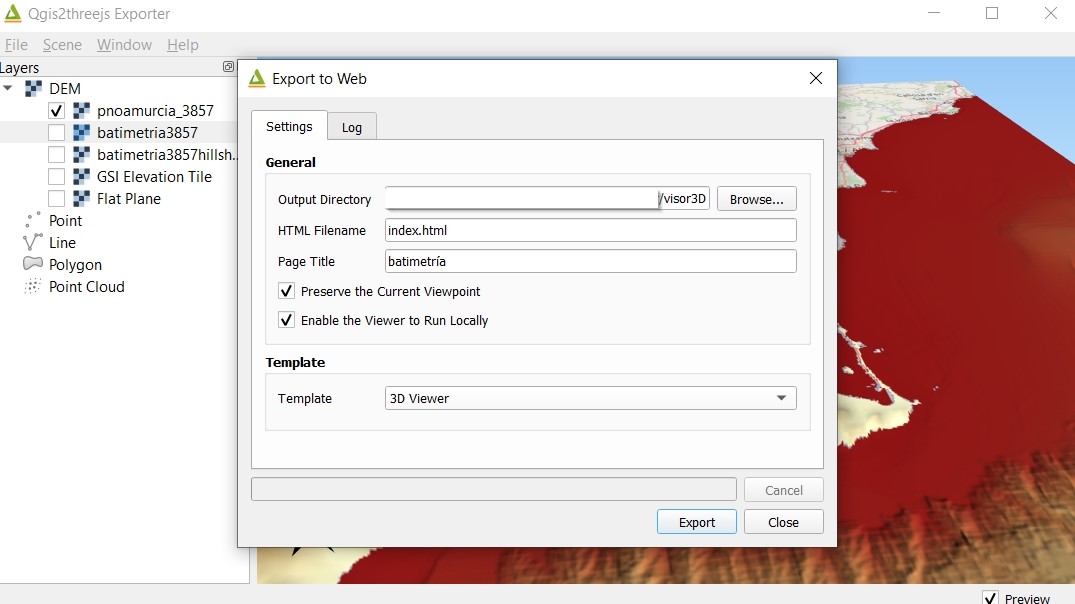Collapse the DEM tree group
The height and width of the screenshot is (604, 1075).
(9, 89)
